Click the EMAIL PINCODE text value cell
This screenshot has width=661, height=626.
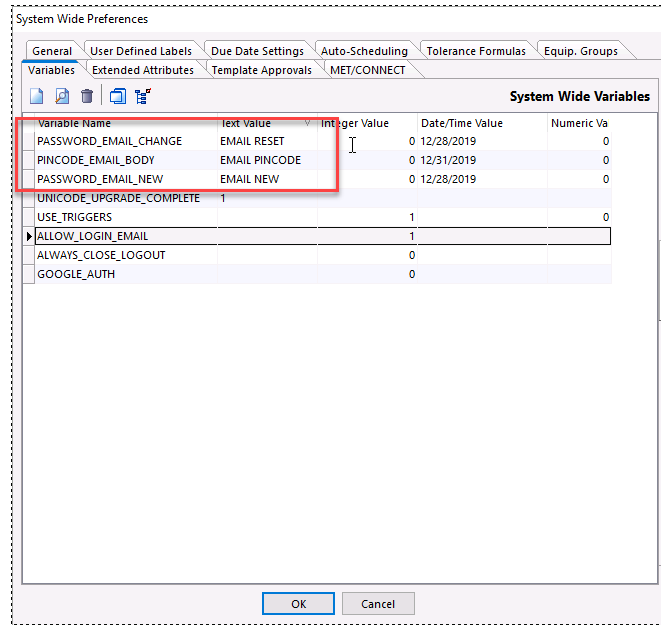click(261, 160)
